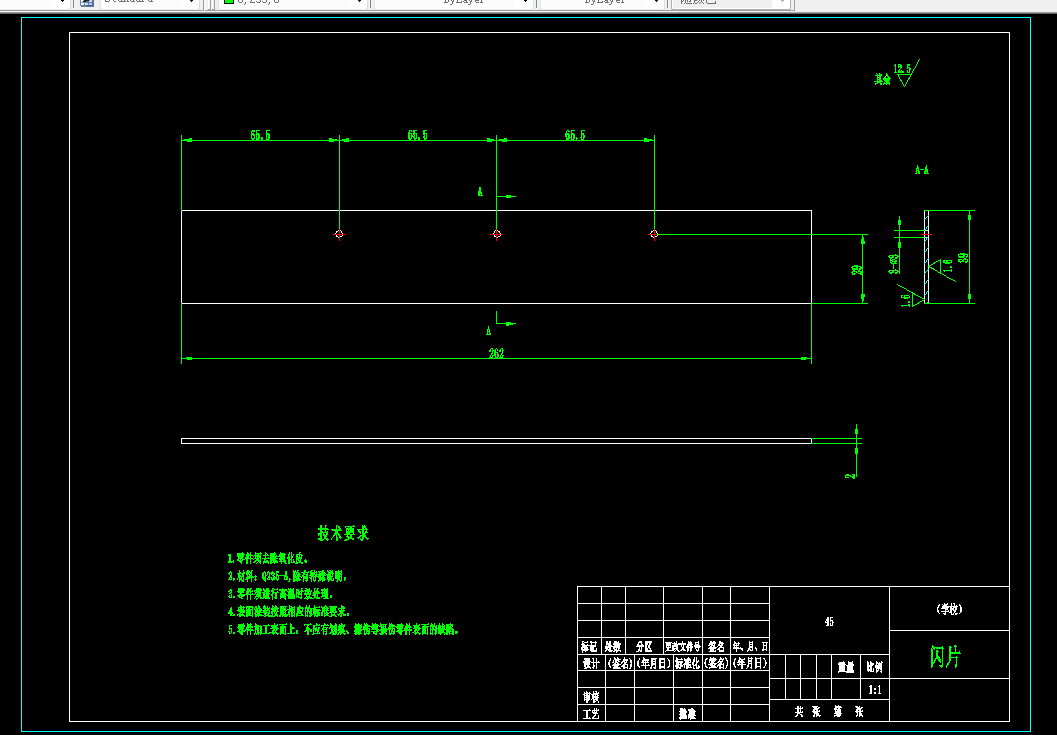Image resolution: width=1057 pixels, height=735 pixels.
Task: Select the 39 height dimension in section view
Action: (964, 258)
